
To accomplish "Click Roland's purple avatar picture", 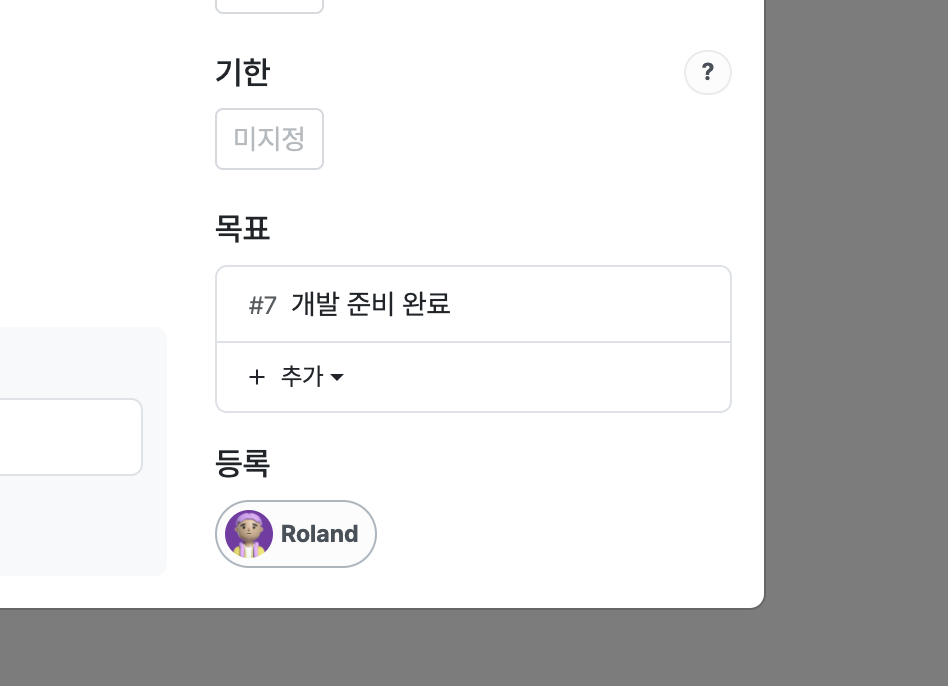I will point(248,534).
